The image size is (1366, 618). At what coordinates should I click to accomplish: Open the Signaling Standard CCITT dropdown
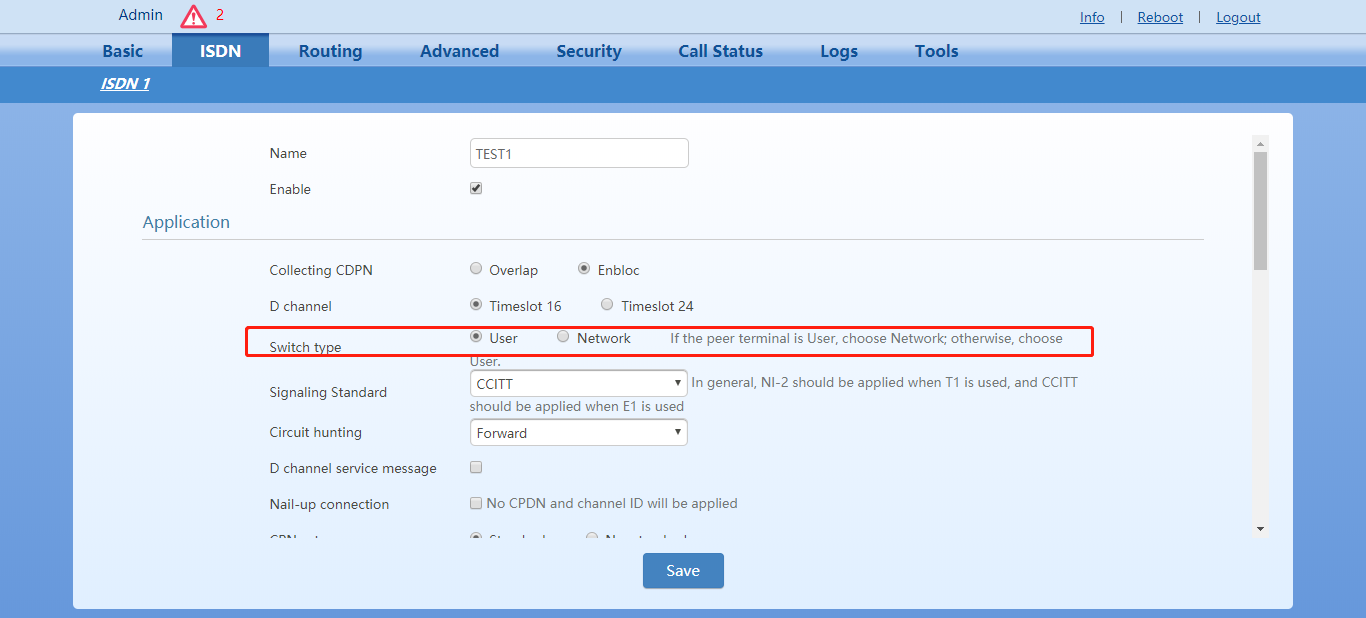coord(579,383)
